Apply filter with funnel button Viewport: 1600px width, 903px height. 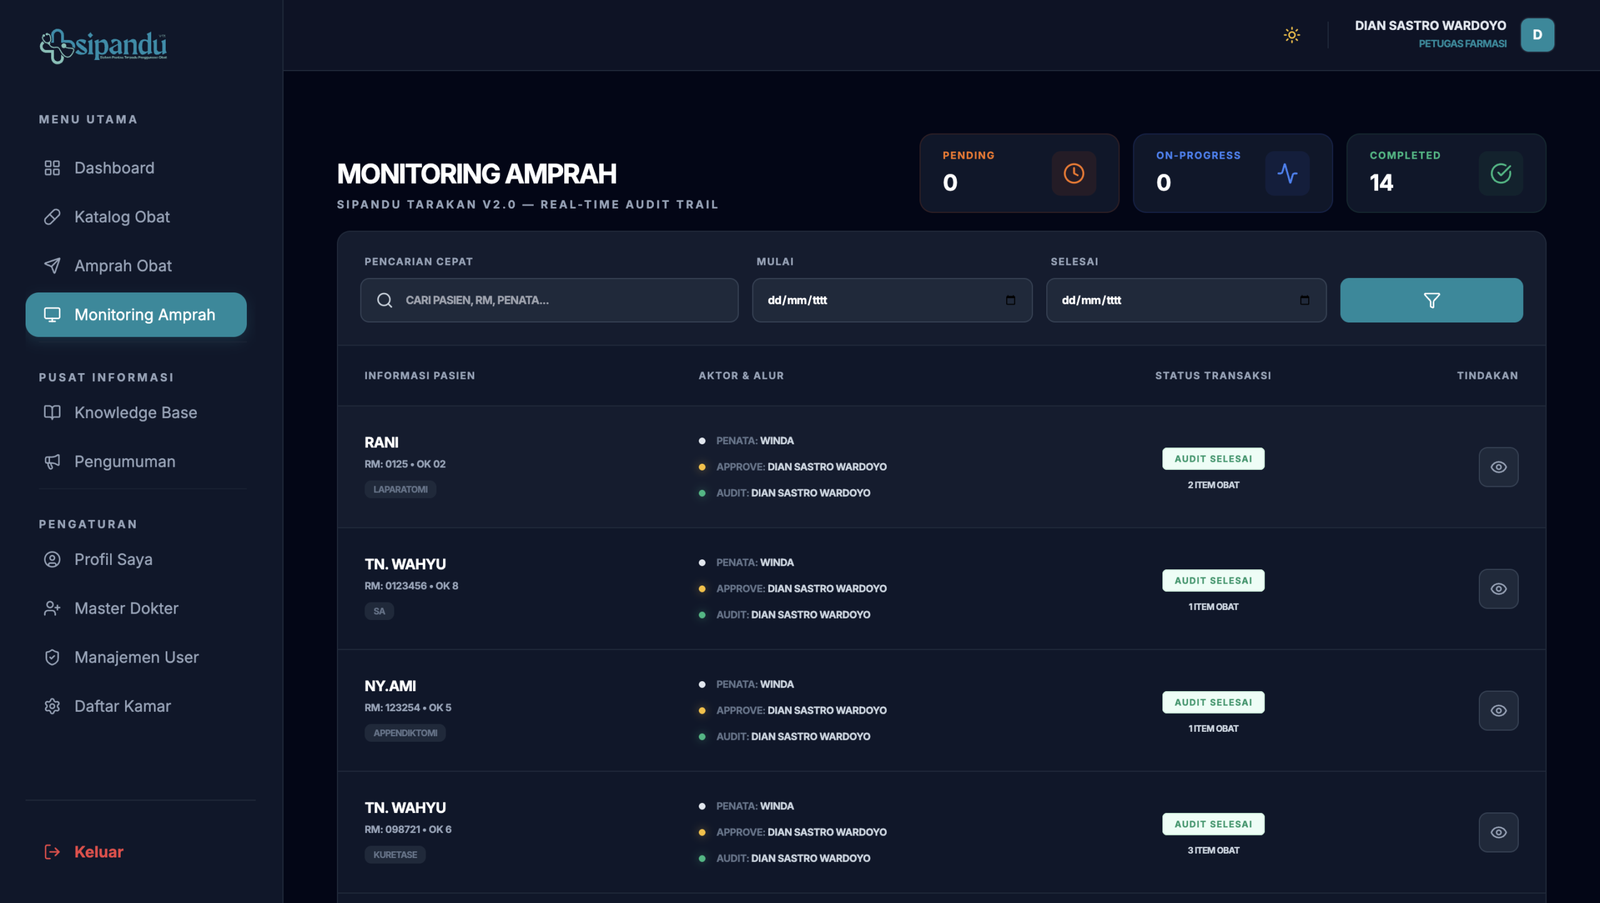1431,301
